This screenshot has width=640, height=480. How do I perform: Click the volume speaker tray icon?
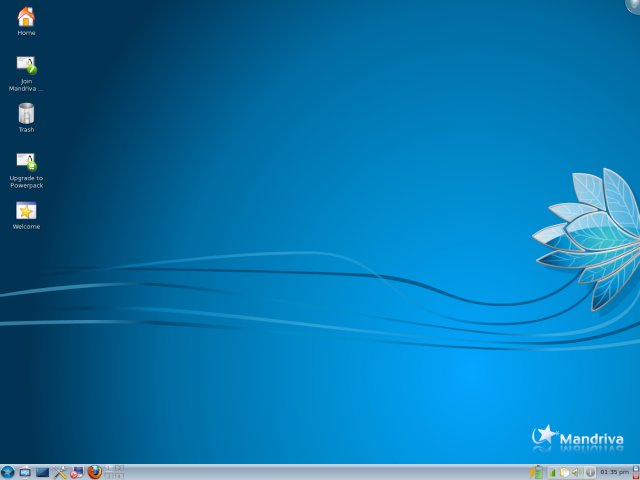coord(577,473)
